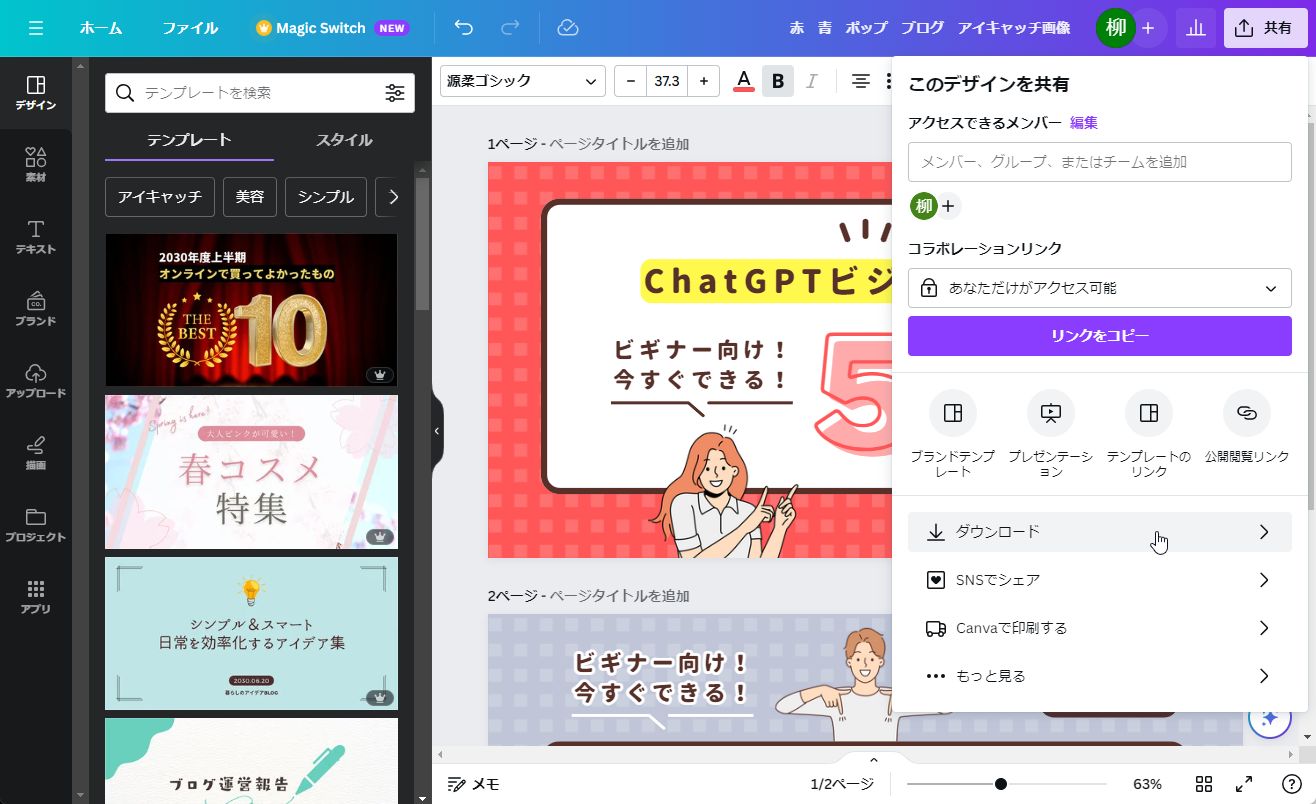Screen dimensions: 1316x804
Task: Toggle fullscreen presentation mode icon
Action: click(x=1244, y=784)
